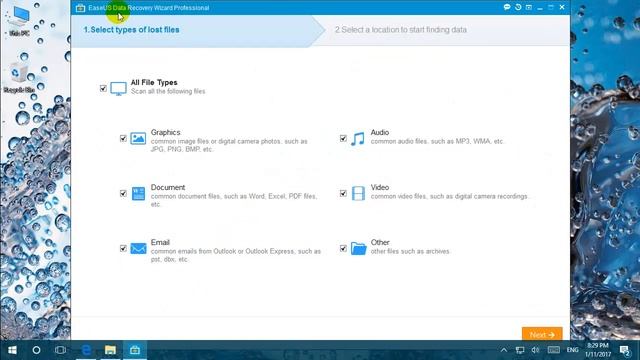
Task: Uncheck the Video checkbox
Action: click(343, 193)
